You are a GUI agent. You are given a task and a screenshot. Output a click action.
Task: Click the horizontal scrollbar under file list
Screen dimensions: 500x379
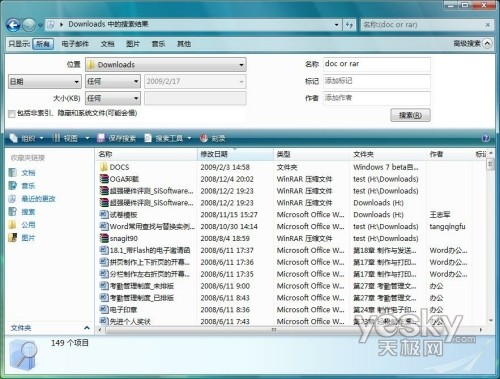(x=290, y=330)
